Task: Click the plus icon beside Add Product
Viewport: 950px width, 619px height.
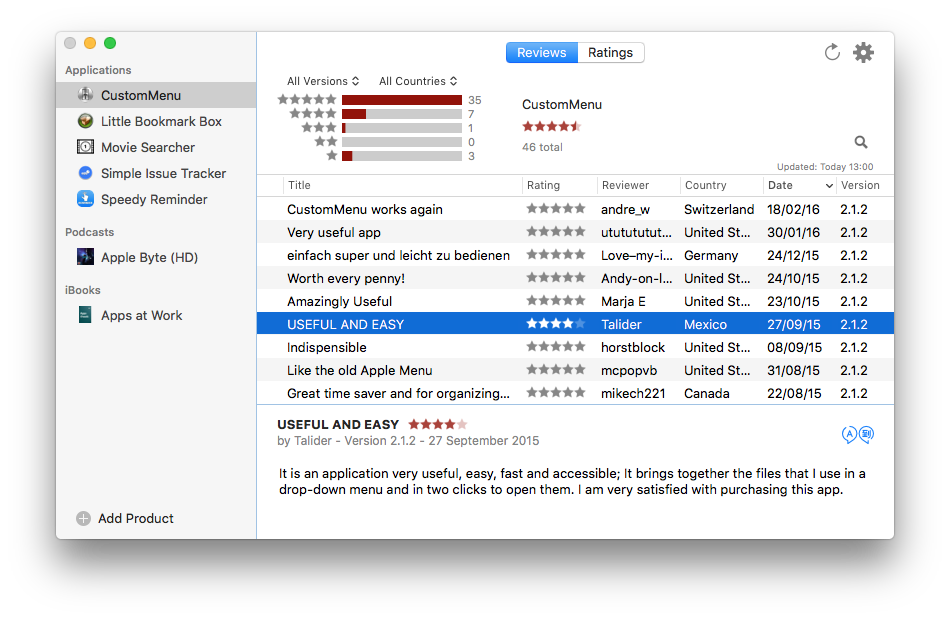Action: click(x=84, y=518)
